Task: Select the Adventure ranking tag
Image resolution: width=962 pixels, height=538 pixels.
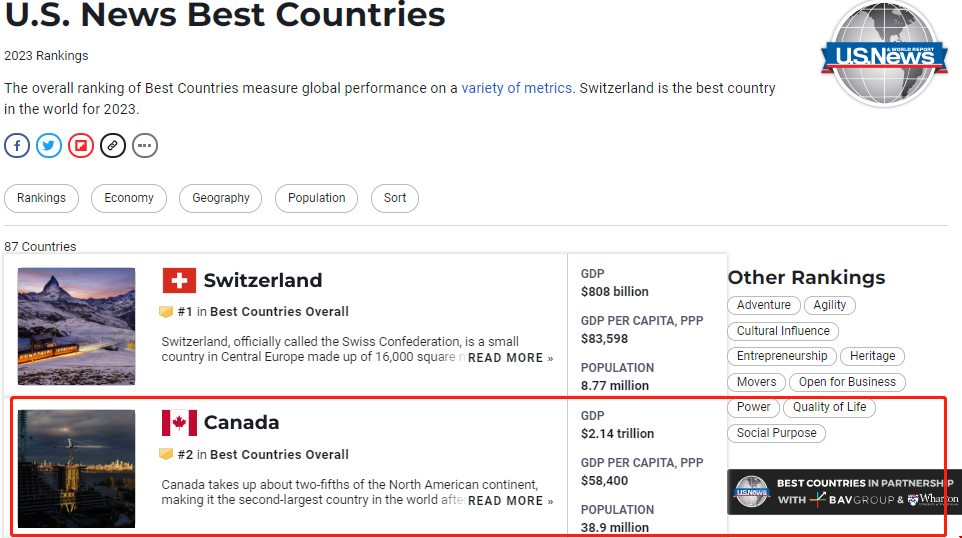Action: tap(764, 305)
